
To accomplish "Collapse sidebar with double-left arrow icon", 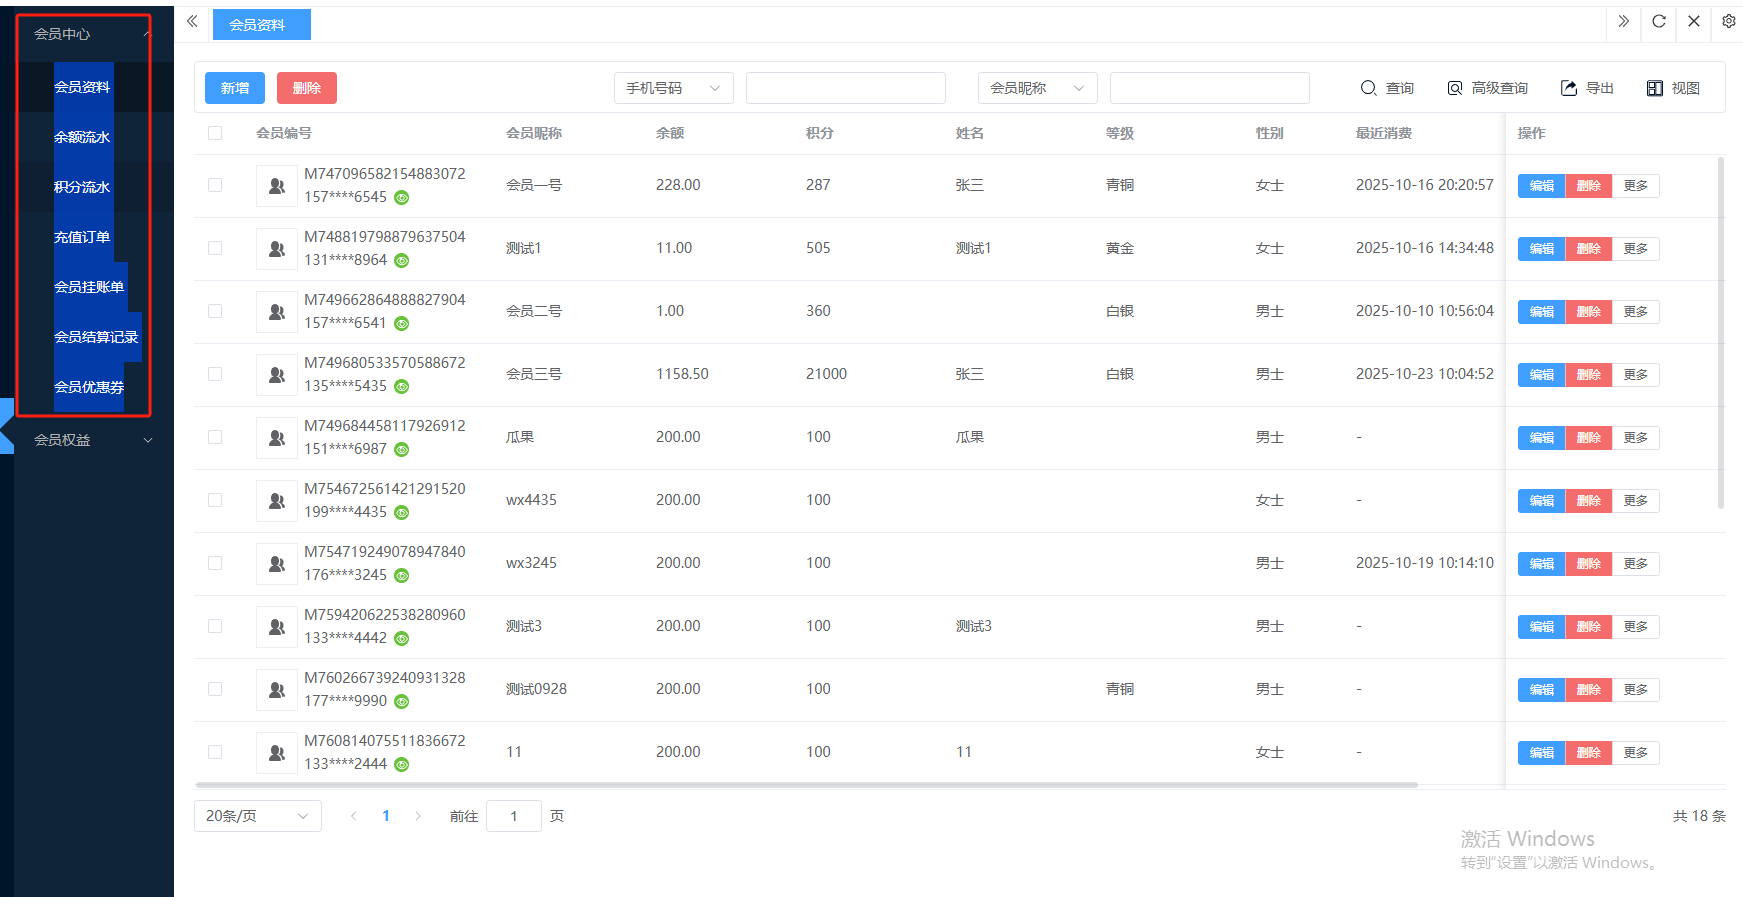I will tap(192, 21).
